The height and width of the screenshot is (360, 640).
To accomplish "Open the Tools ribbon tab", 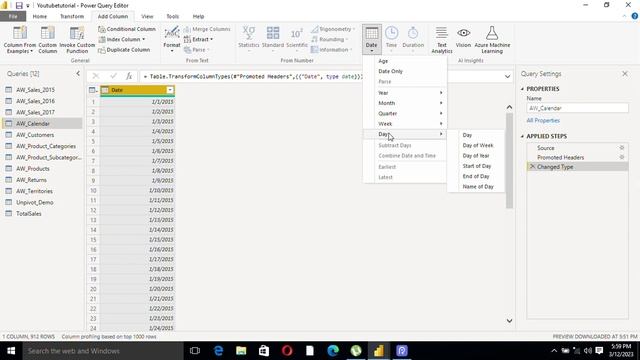I will 173,16.
